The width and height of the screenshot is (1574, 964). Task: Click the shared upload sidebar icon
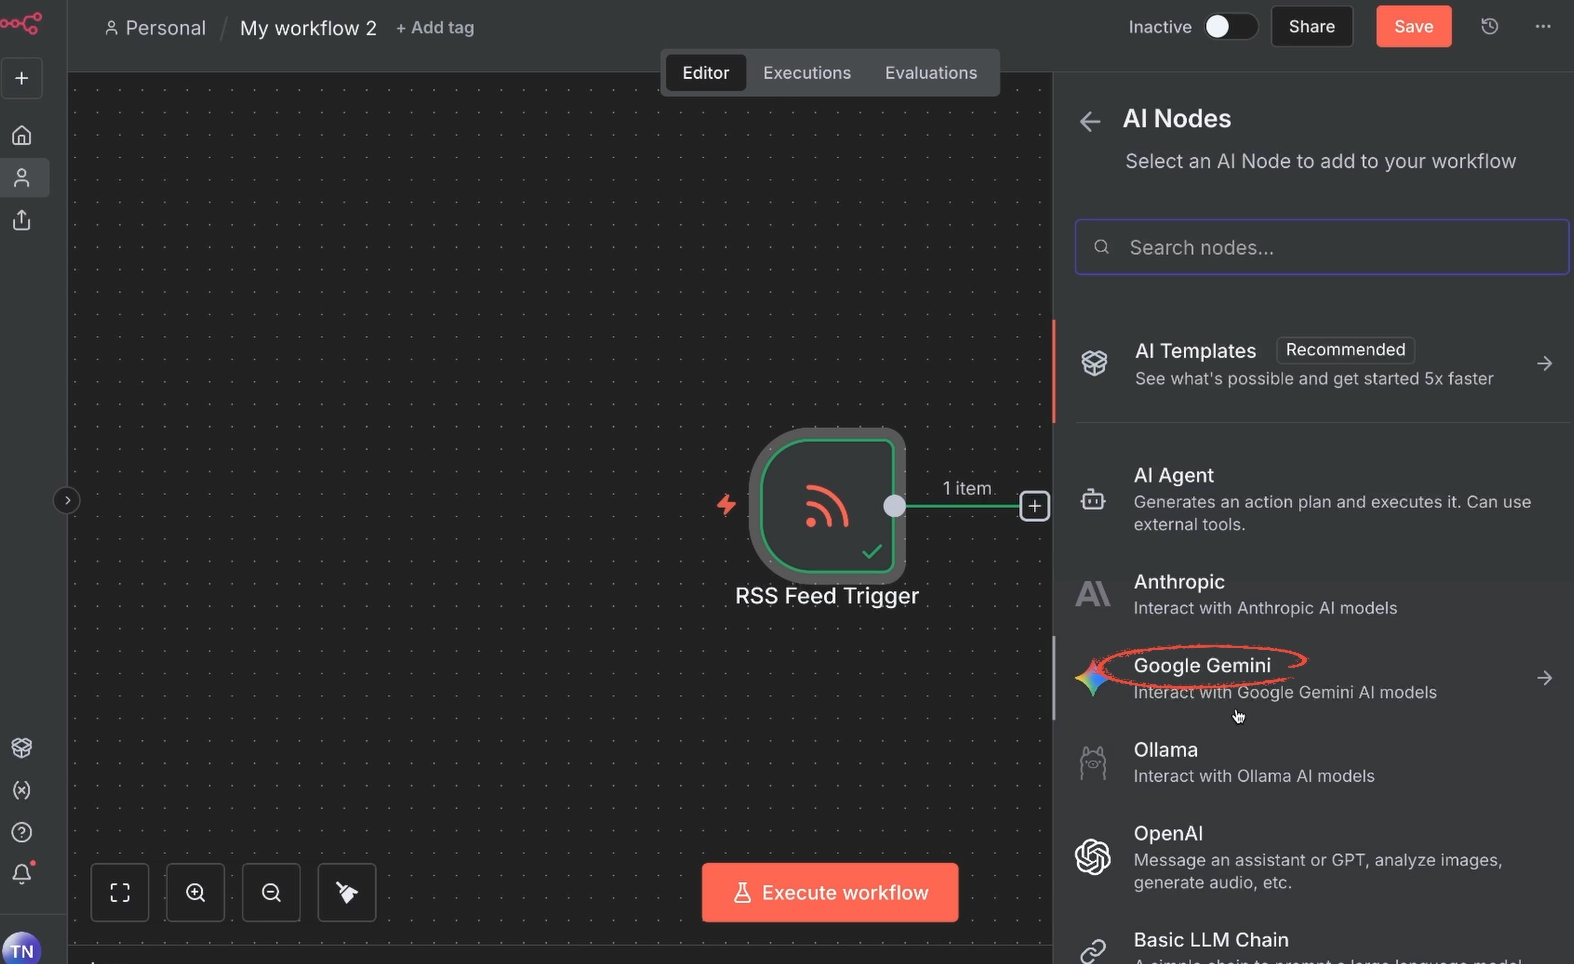tap(21, 220)
